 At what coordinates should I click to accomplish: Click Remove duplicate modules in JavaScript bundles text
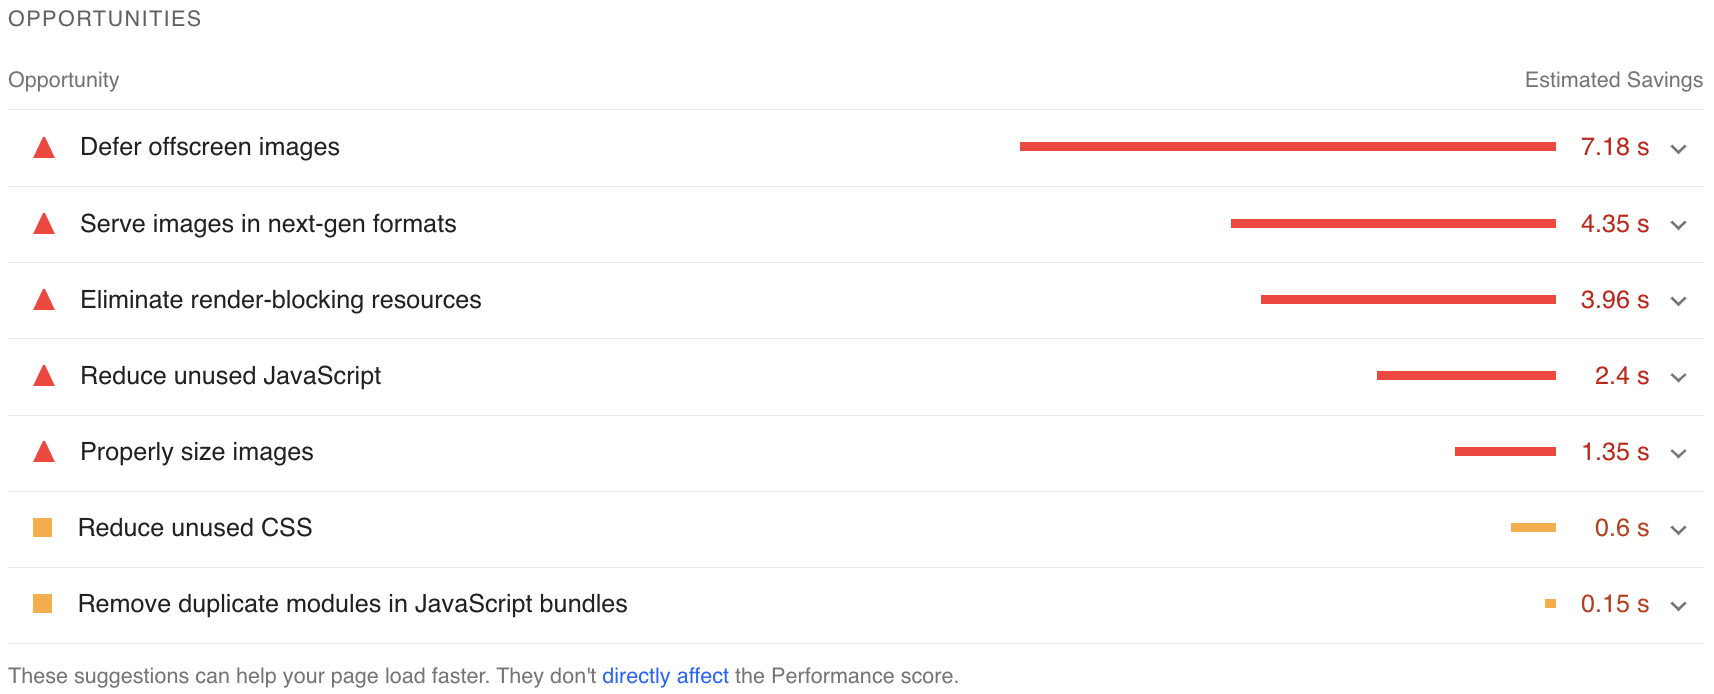coord(353,603)
